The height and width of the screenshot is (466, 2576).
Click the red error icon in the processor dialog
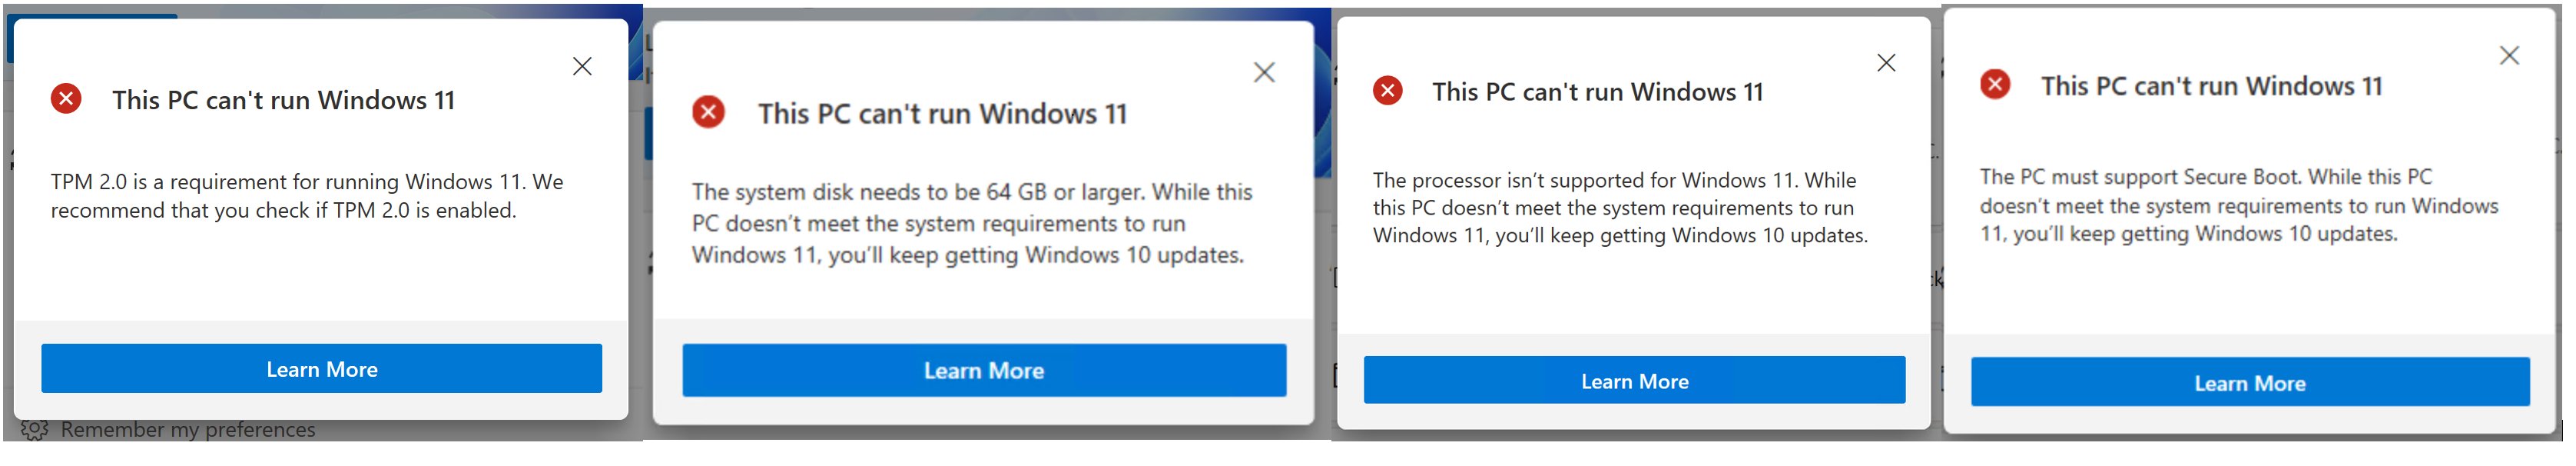1387,91
